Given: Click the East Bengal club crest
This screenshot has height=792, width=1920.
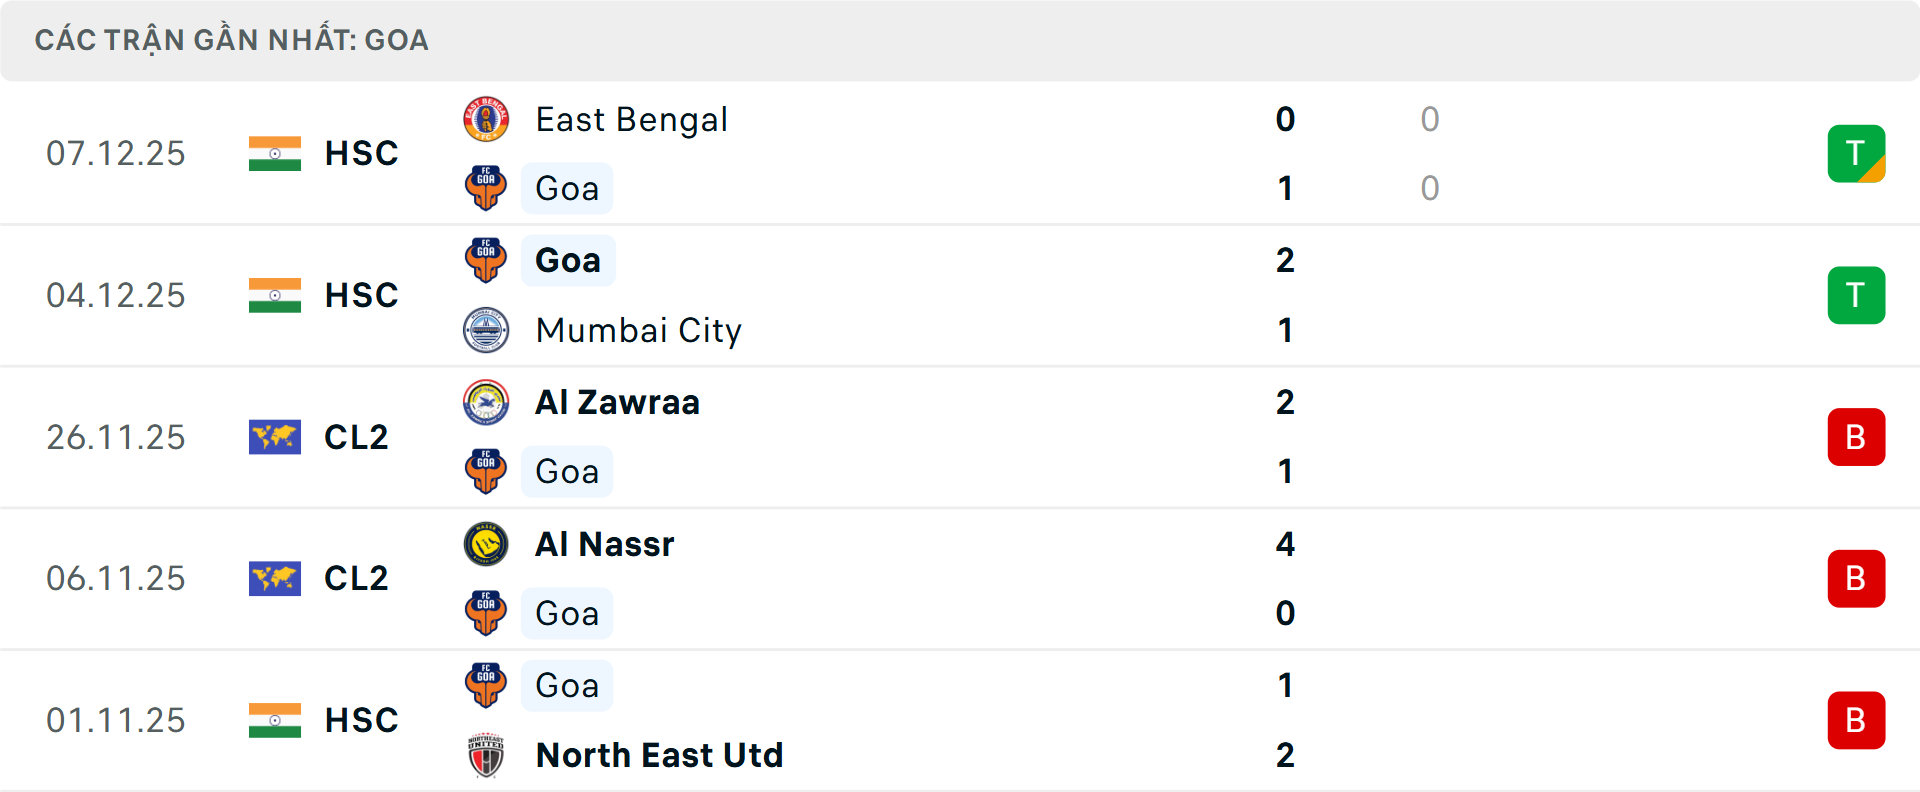Looking at the screenshot, I should tap(486, 120).
